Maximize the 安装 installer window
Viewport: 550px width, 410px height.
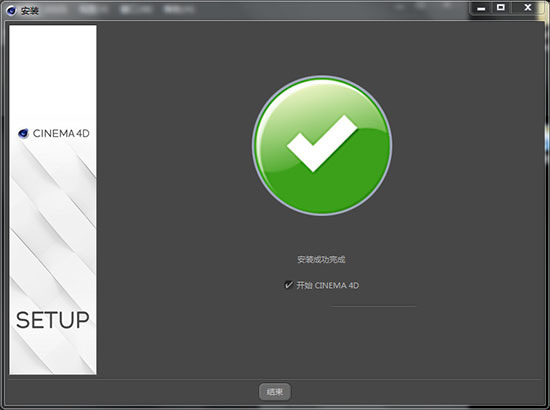(x=501, y=8)
